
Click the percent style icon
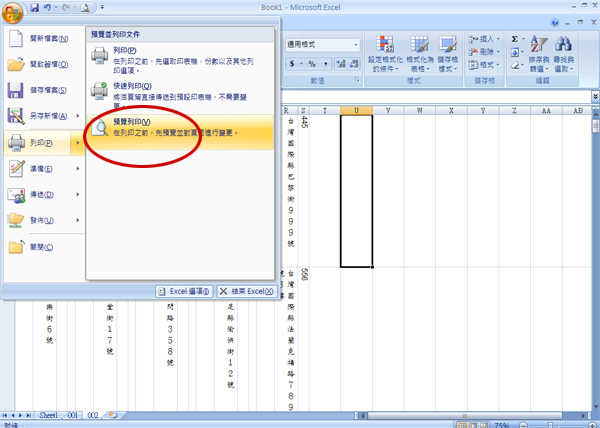(x=313, y=64)
